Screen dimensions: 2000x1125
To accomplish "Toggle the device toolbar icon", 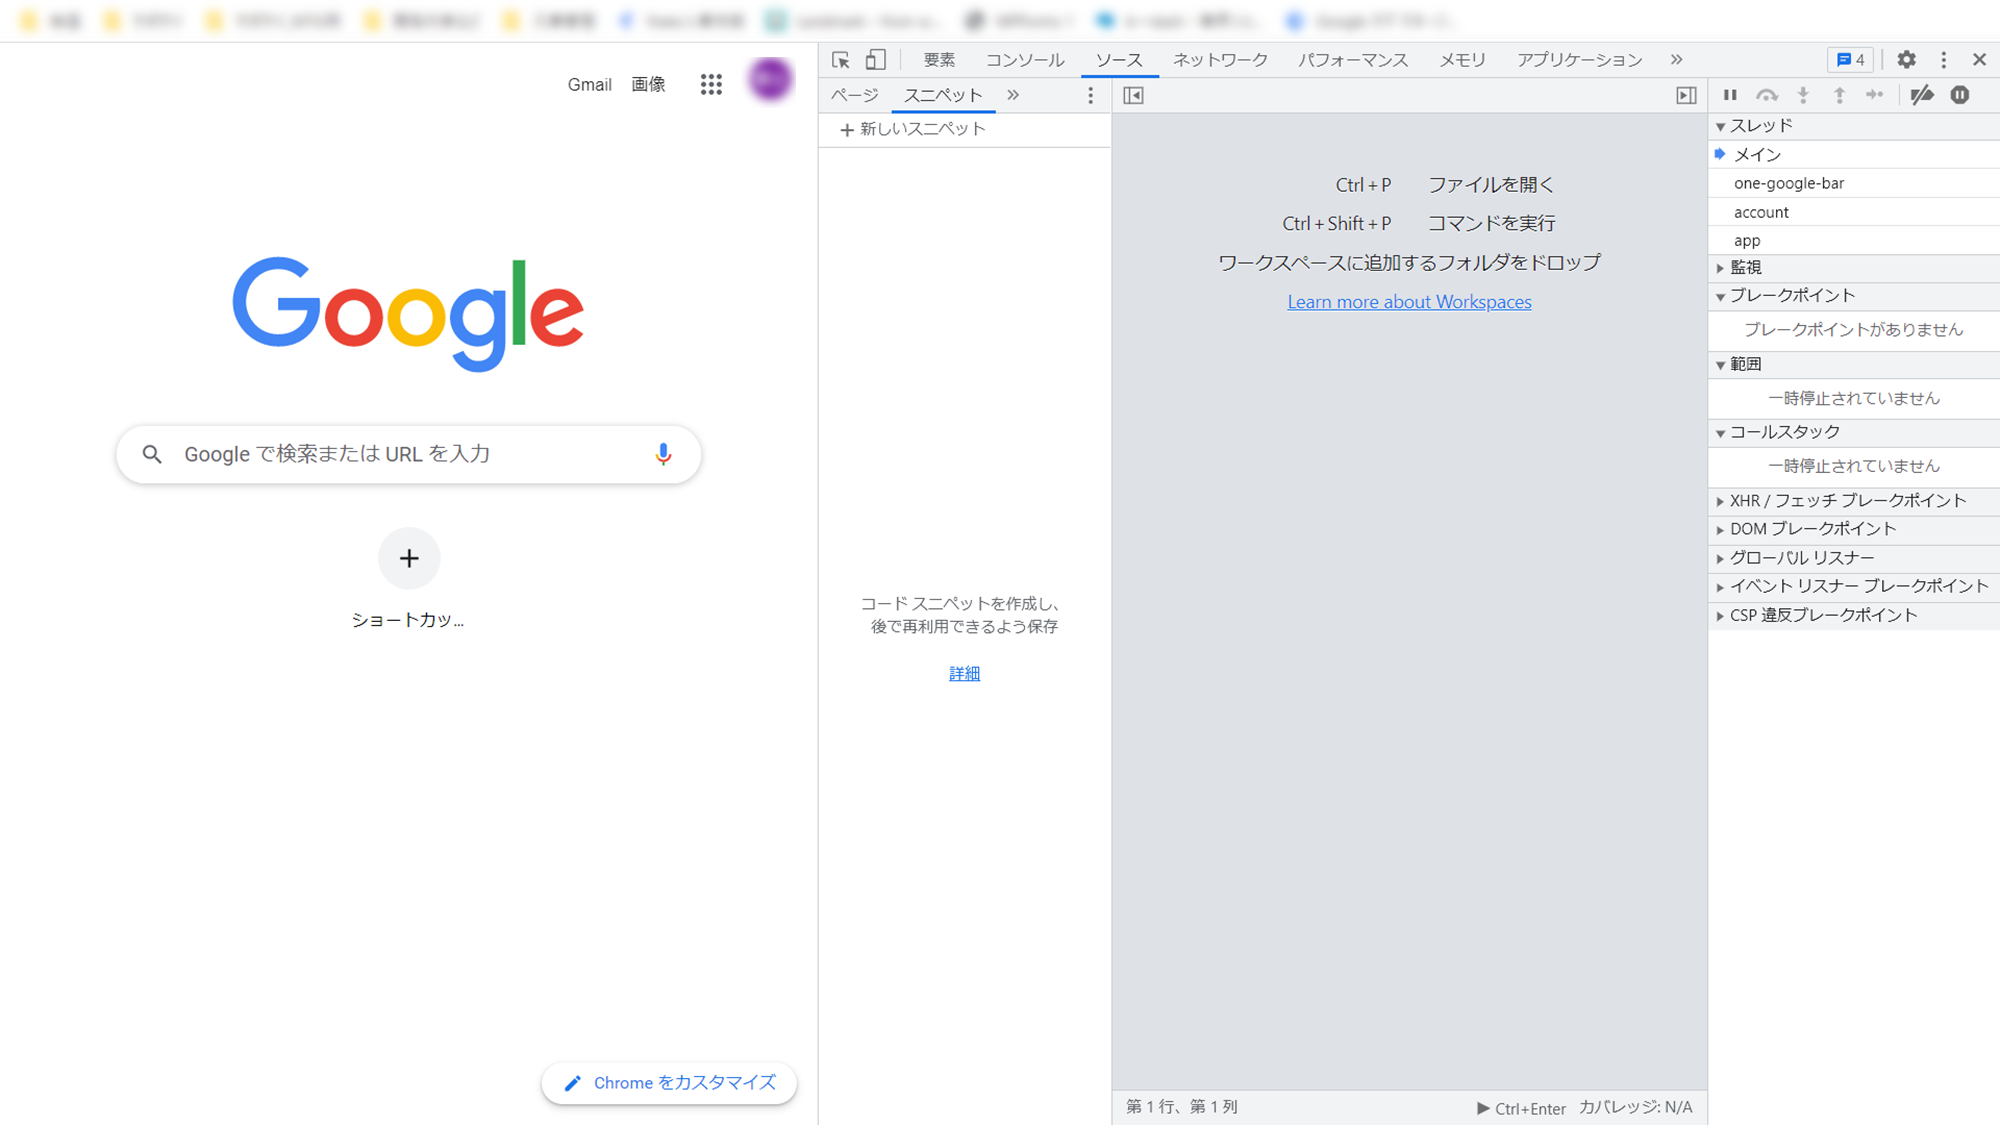I will click(x=876, y=60).
